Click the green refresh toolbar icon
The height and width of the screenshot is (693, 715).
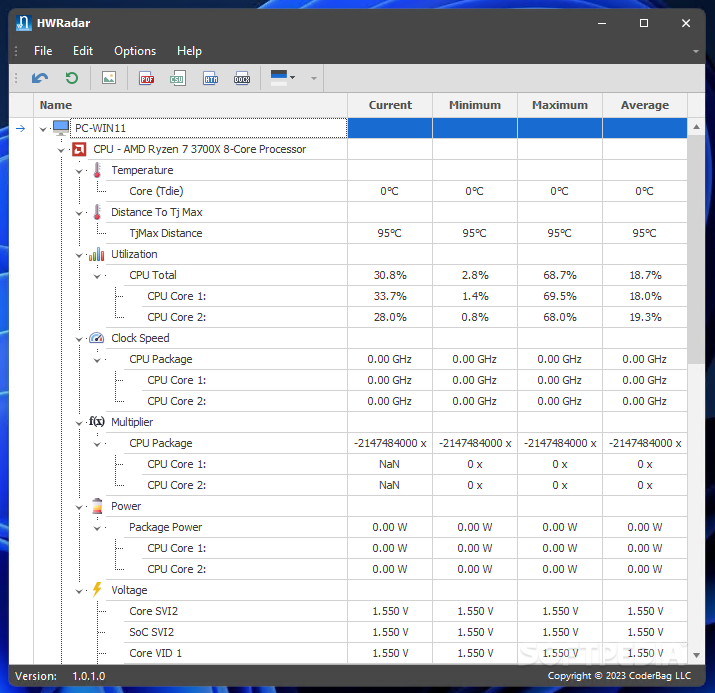click(72, 78)
